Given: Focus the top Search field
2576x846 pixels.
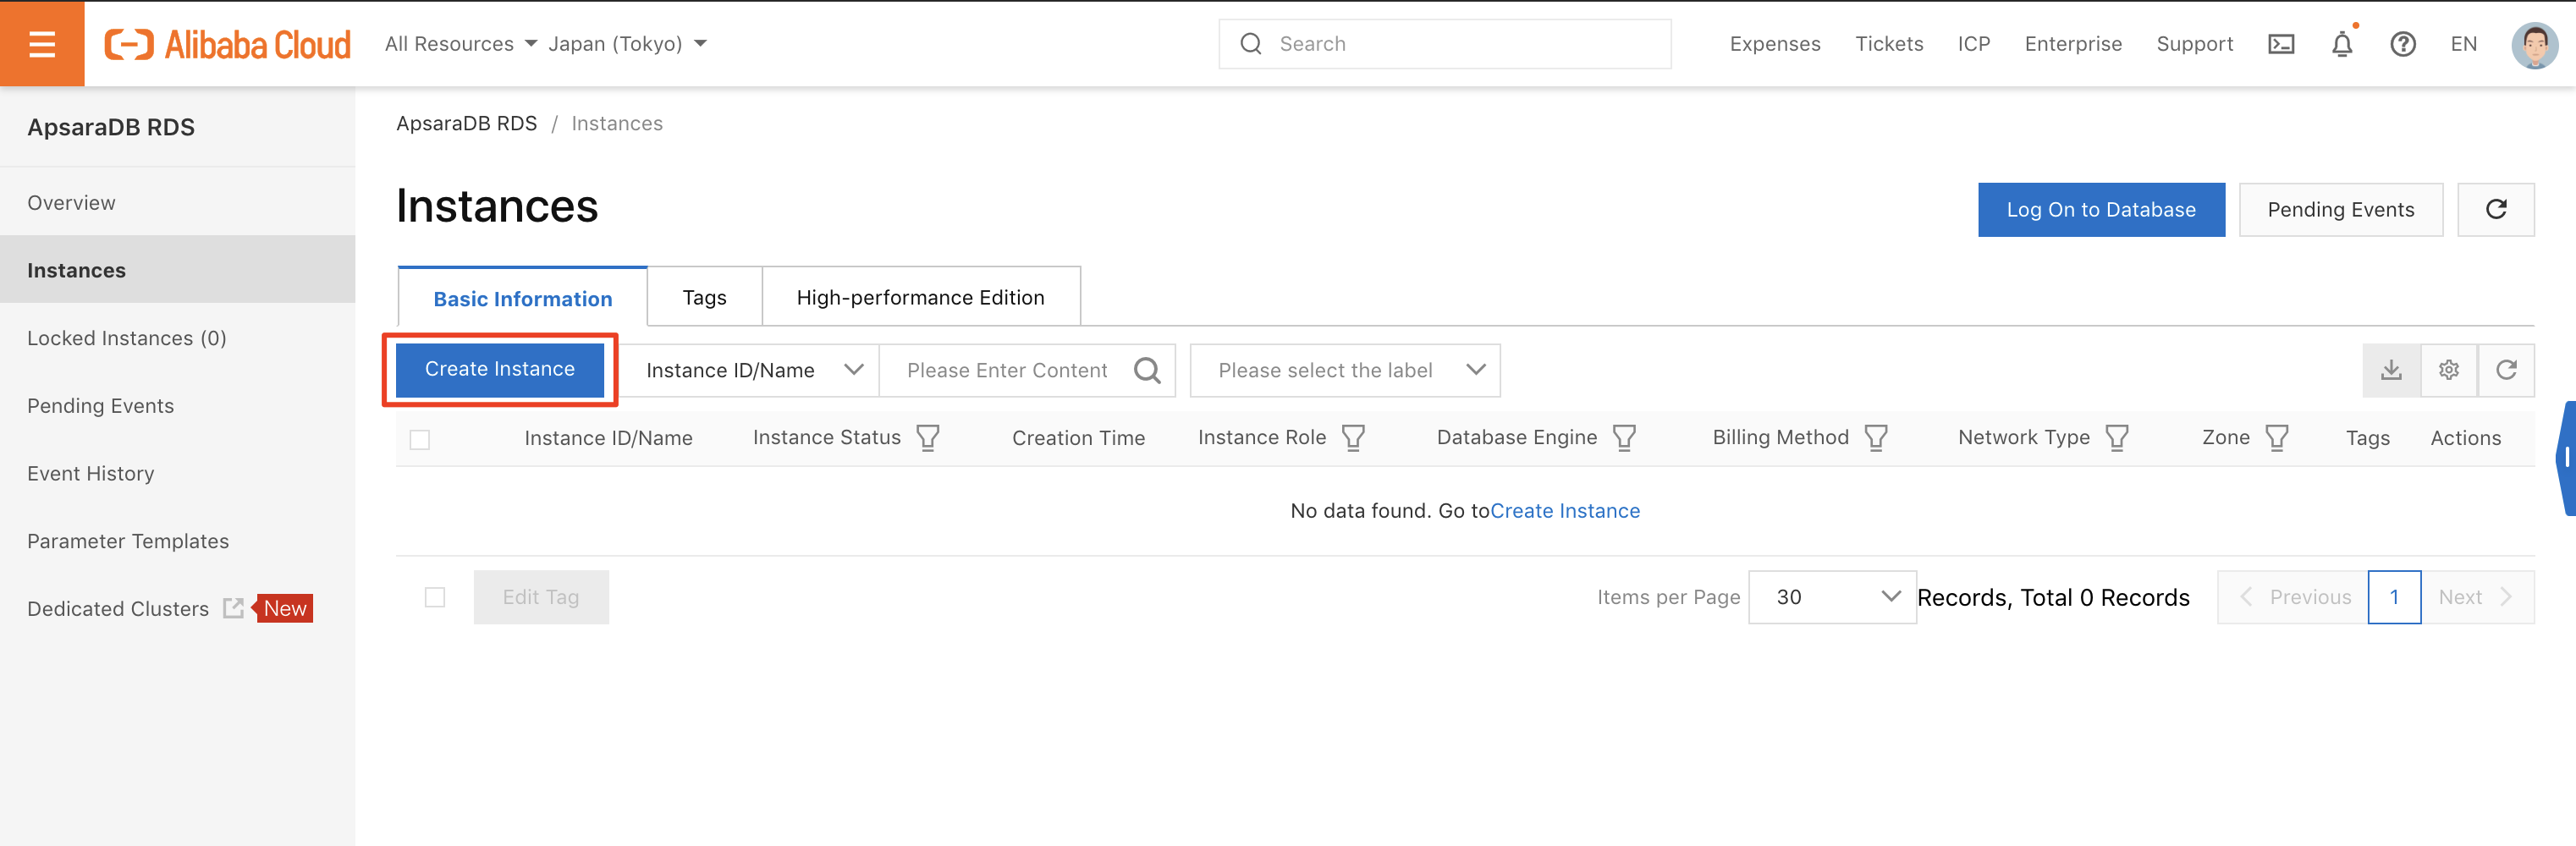Looking at the screenshot, I should click(1444, 44).
